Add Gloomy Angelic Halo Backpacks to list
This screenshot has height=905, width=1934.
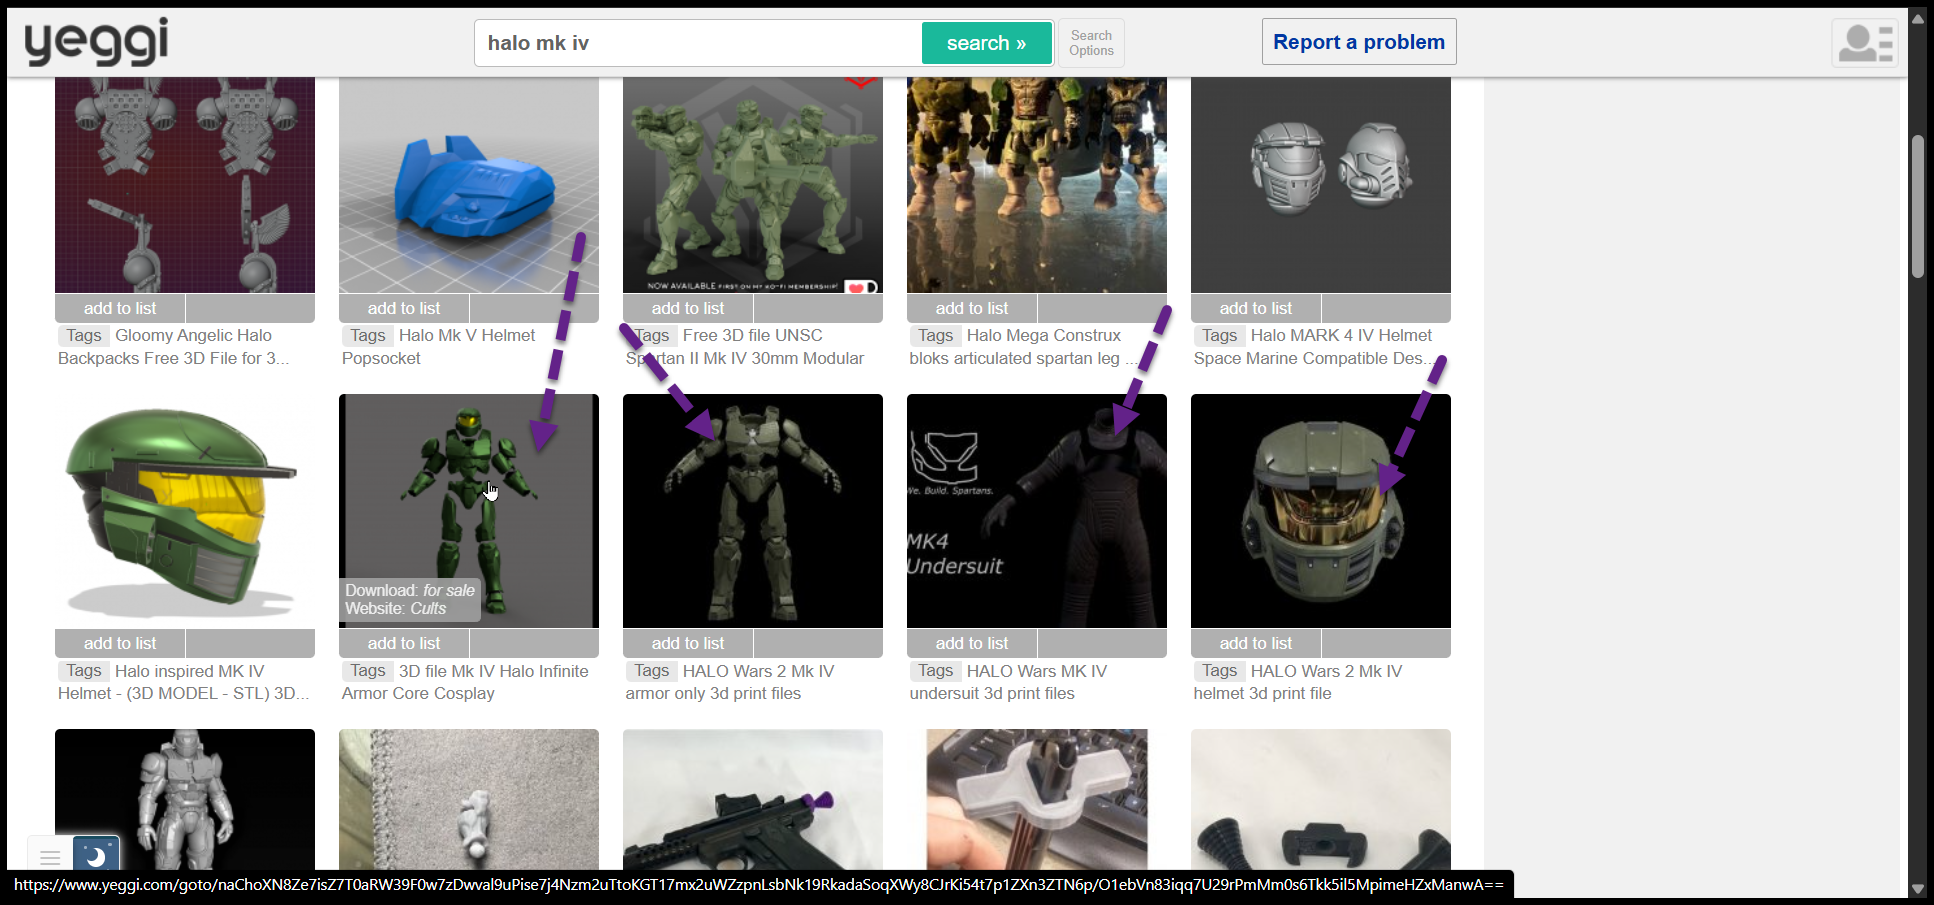pos(120,308)
